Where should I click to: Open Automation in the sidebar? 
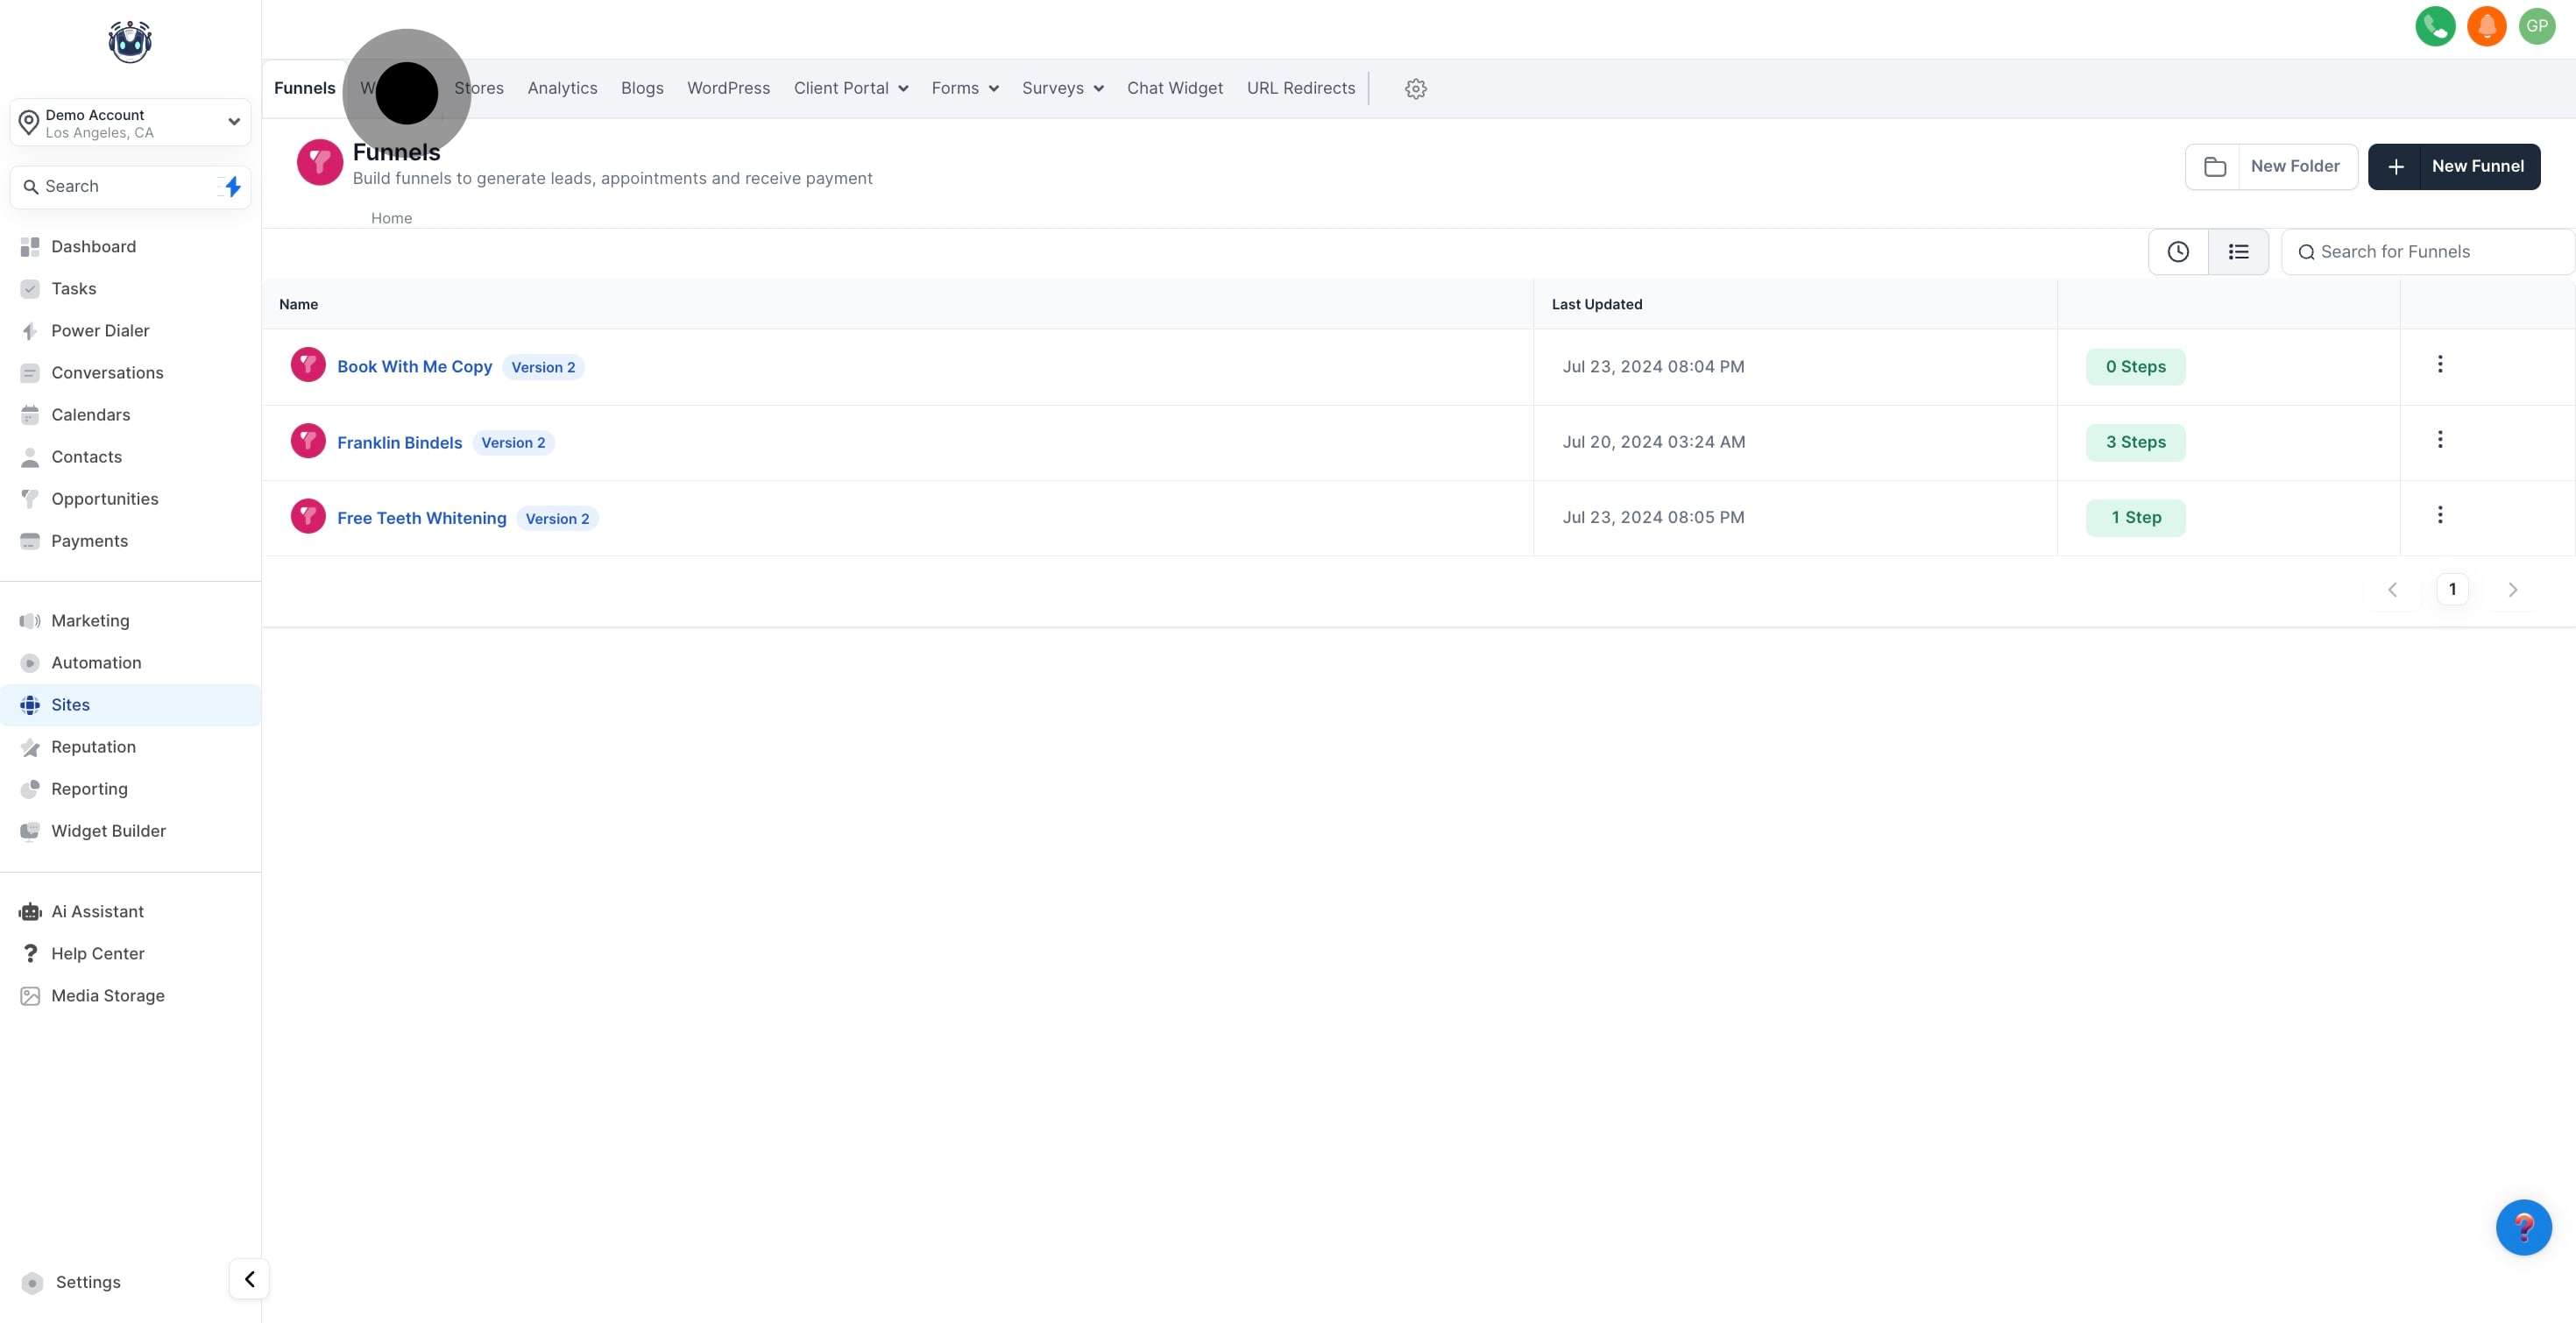coord(96,663)
